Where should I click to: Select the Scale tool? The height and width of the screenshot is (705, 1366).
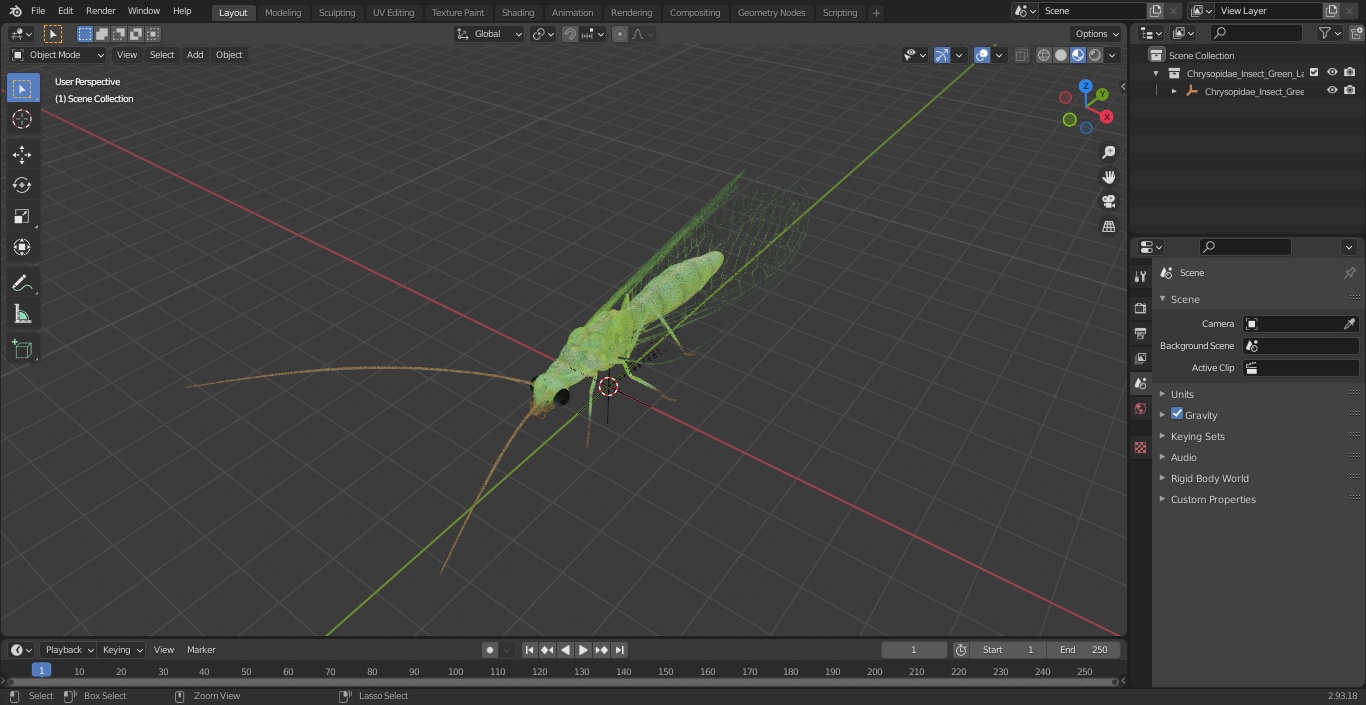22,216
